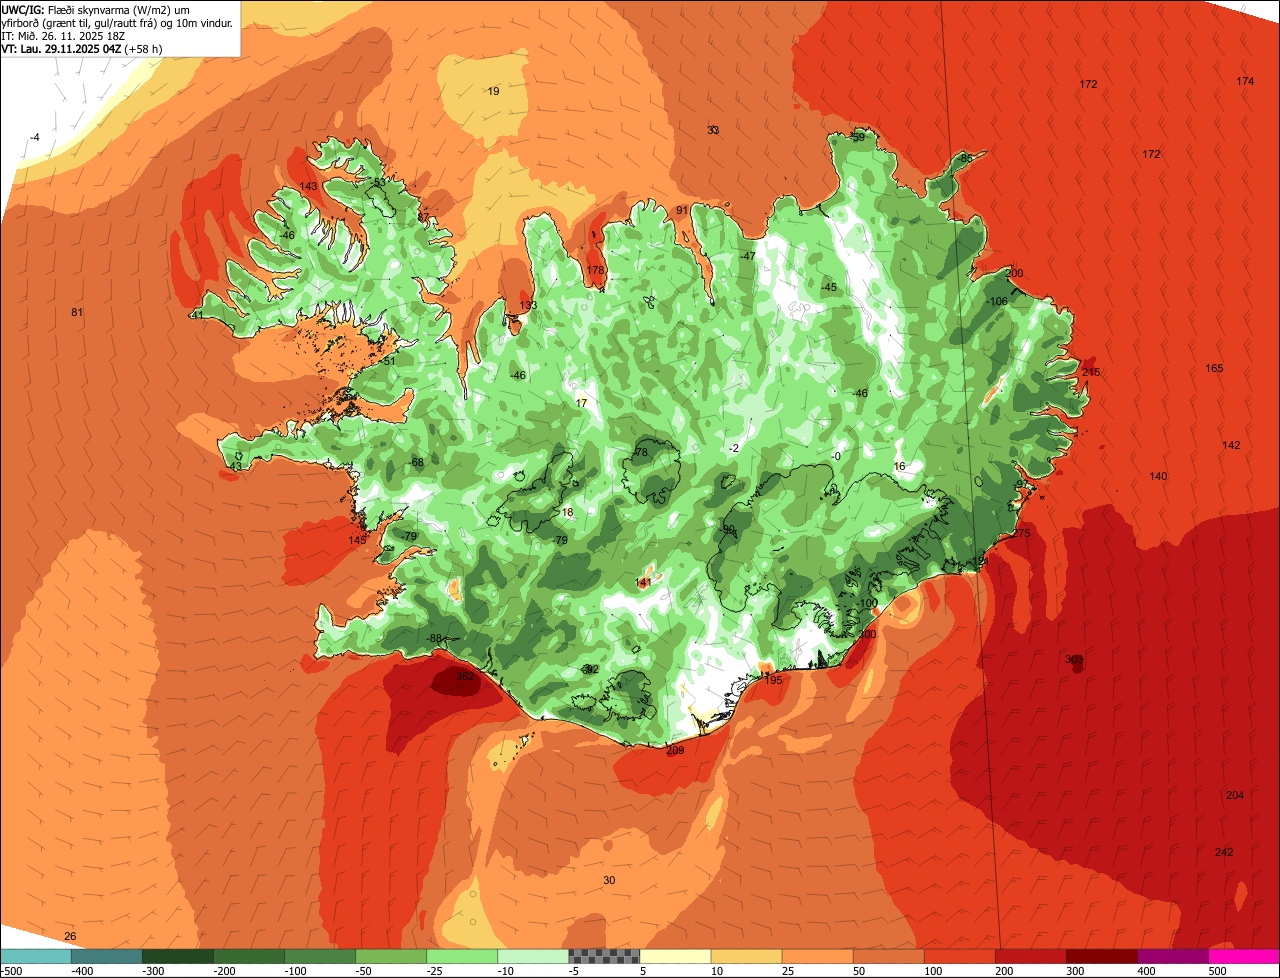Click the '362' flux value off the southwest coast
Image resolution: width=1280 pixels, height=978 pixels.
[x=465, y=676]
